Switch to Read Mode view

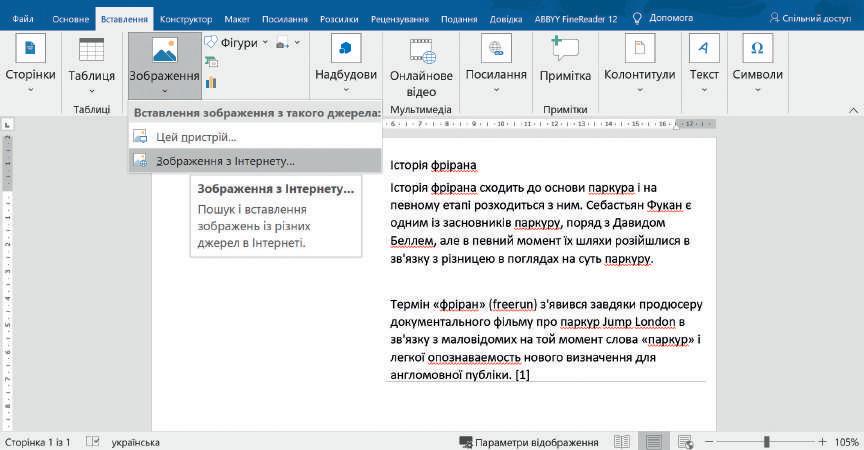[x=622, y=442]
